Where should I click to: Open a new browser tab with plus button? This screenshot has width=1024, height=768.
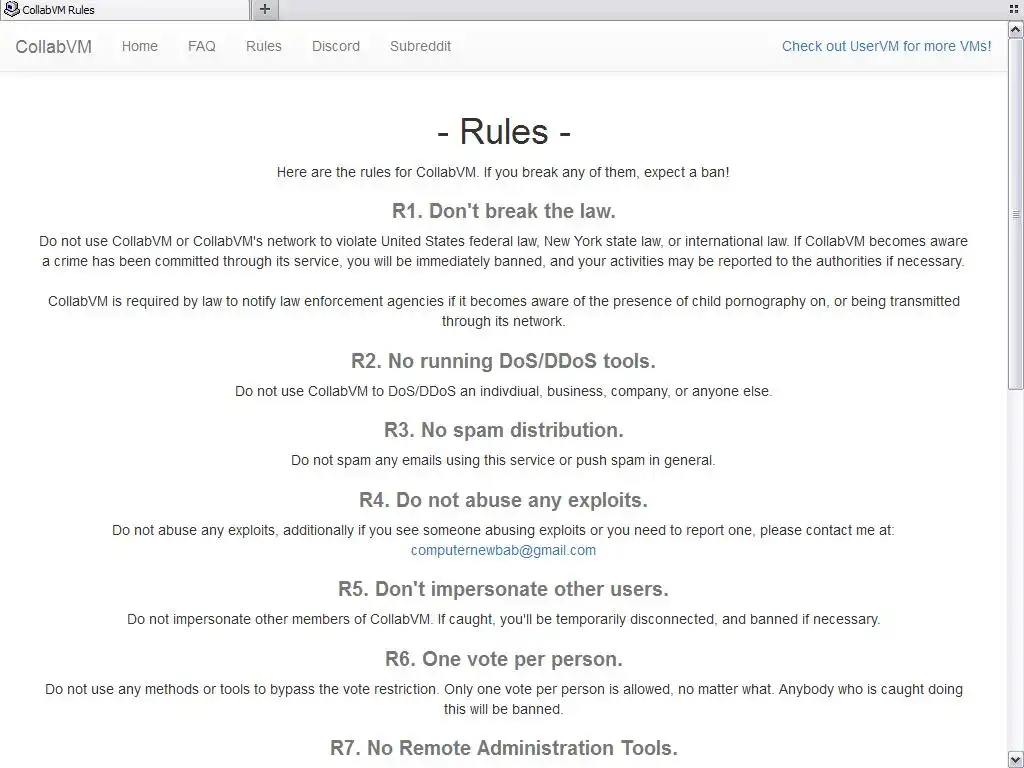pos(264,9)
